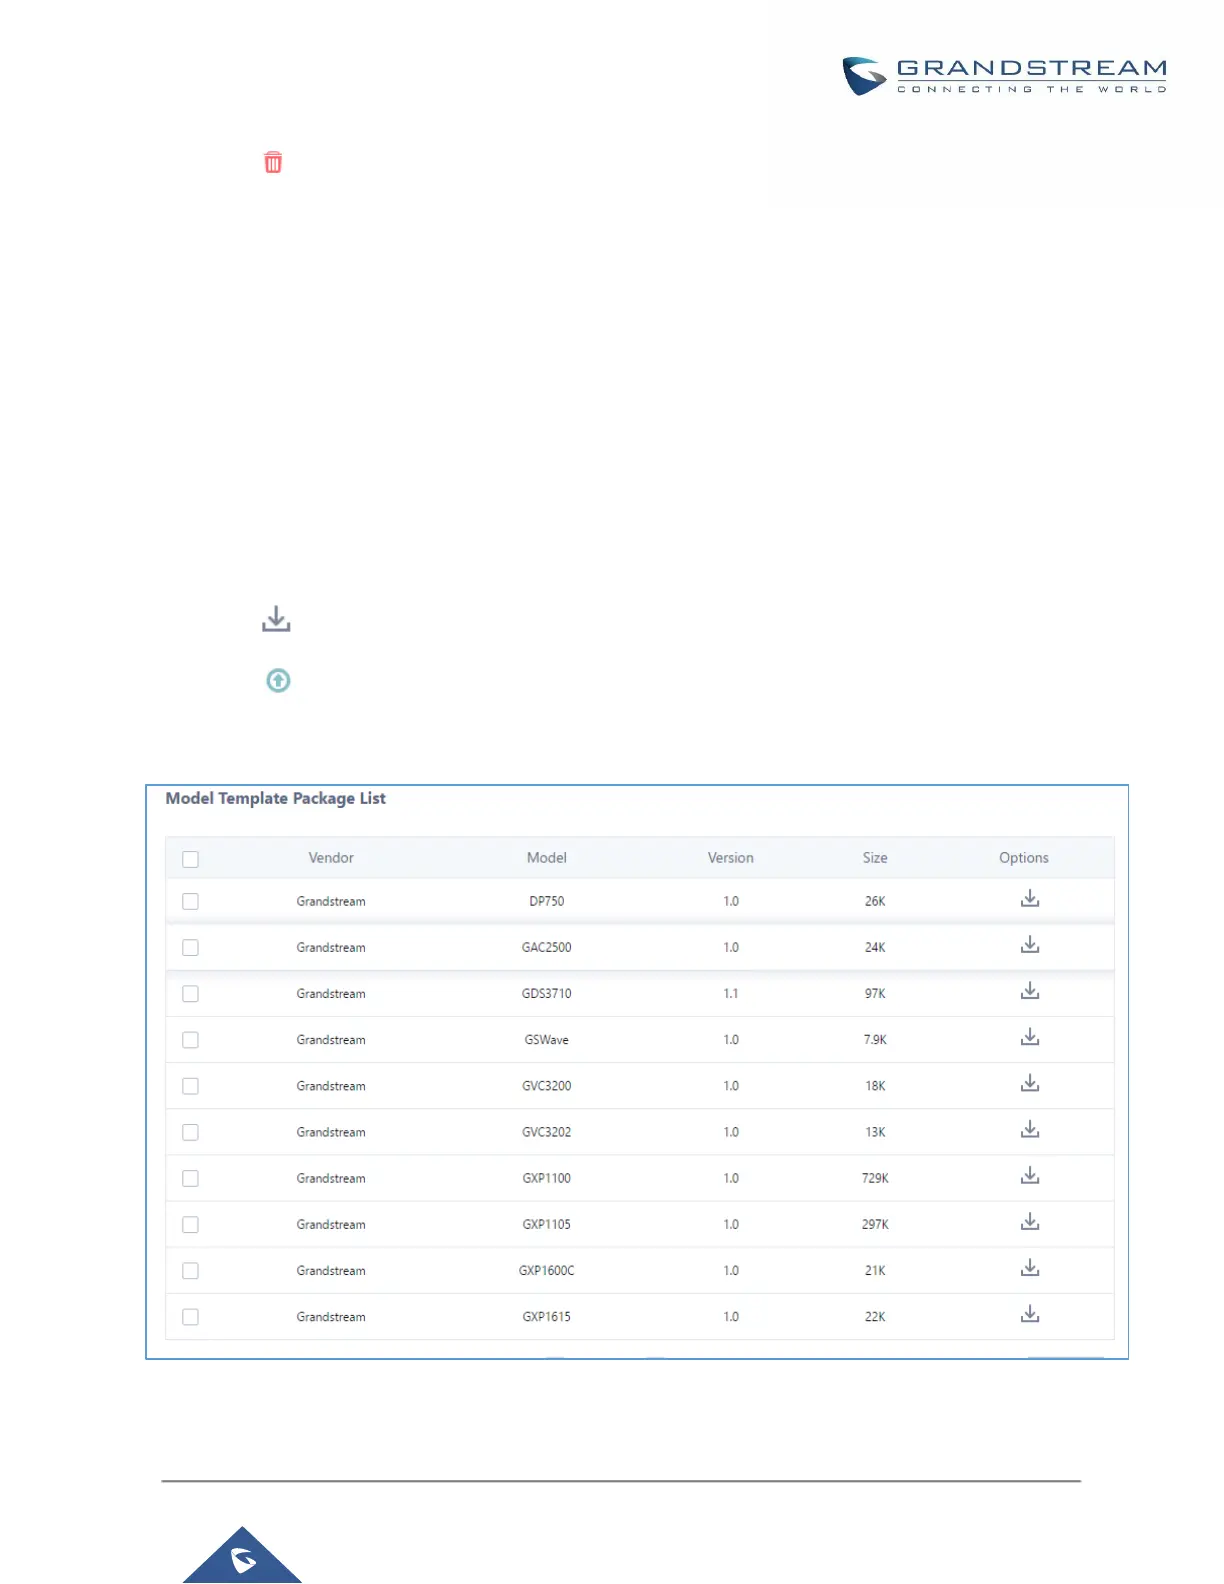Screen dimensions: 1224x1584
Task: Click the GDS3710 model cell
Action: coord(547,994)
